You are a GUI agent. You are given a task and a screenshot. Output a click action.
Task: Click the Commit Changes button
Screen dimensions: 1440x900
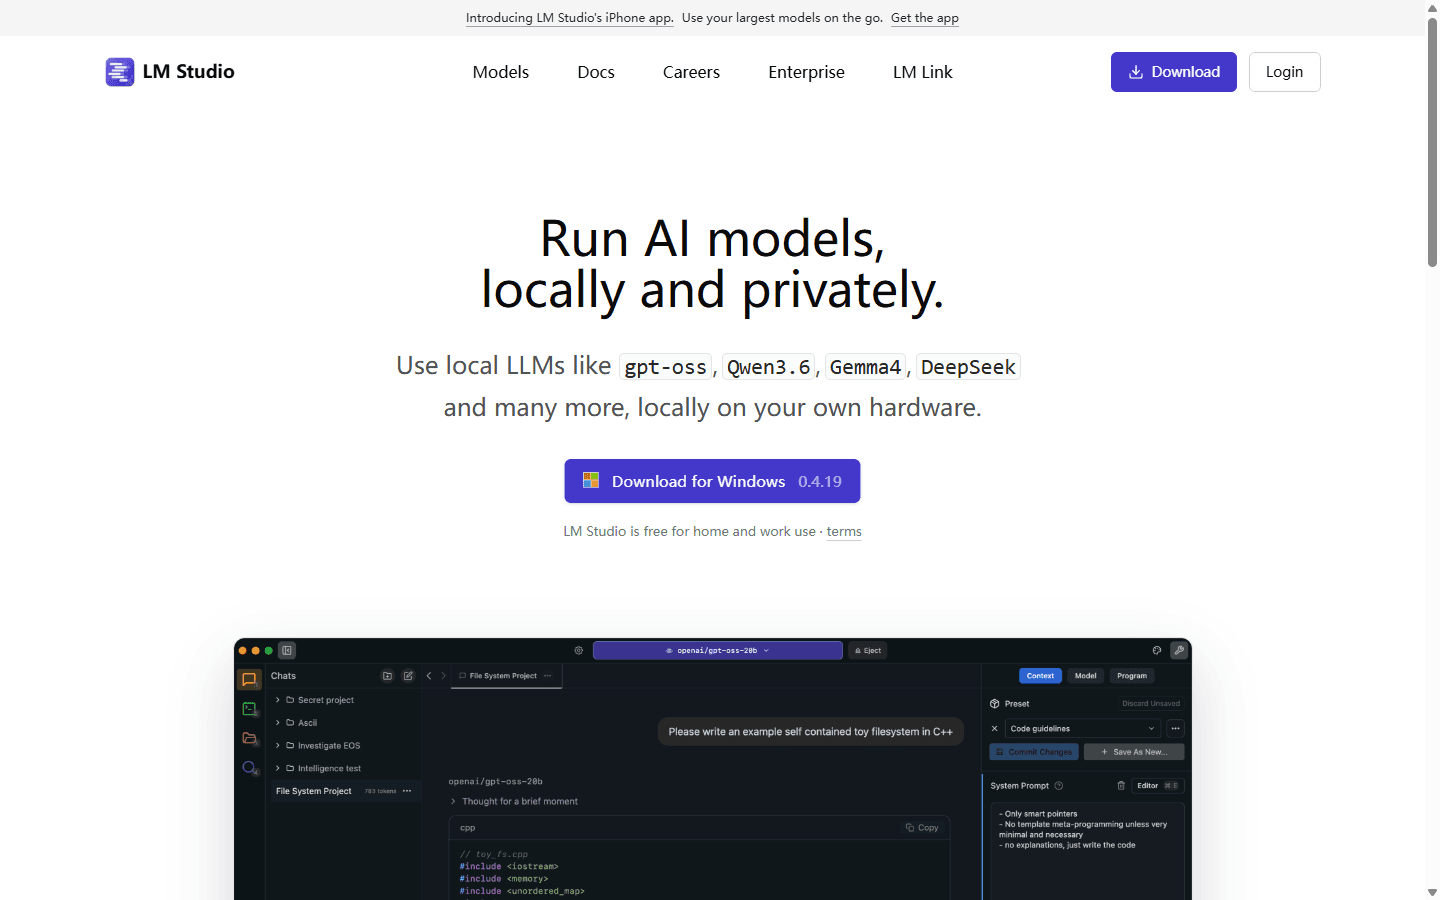[1034, 752]
